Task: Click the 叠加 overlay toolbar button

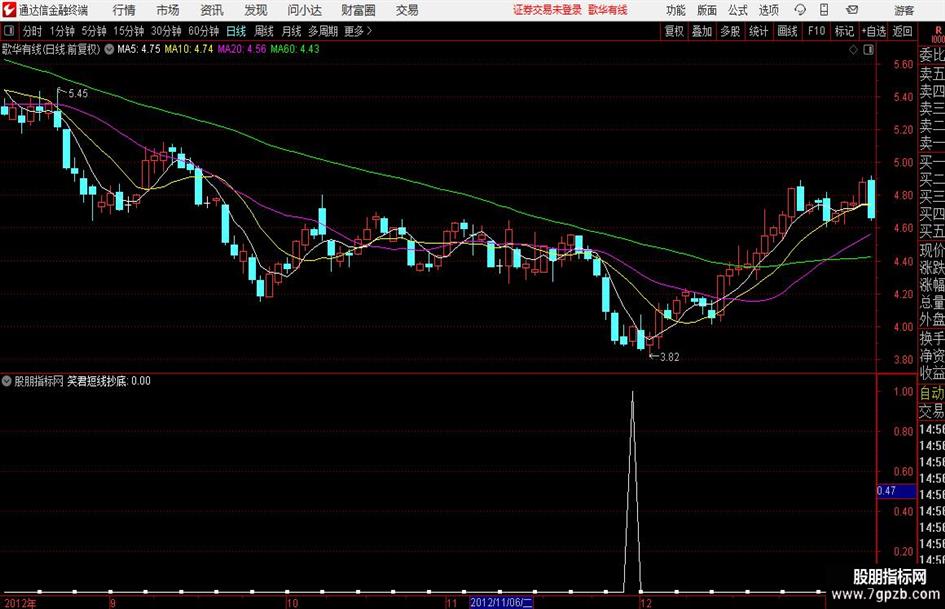Action: (702, 31)
